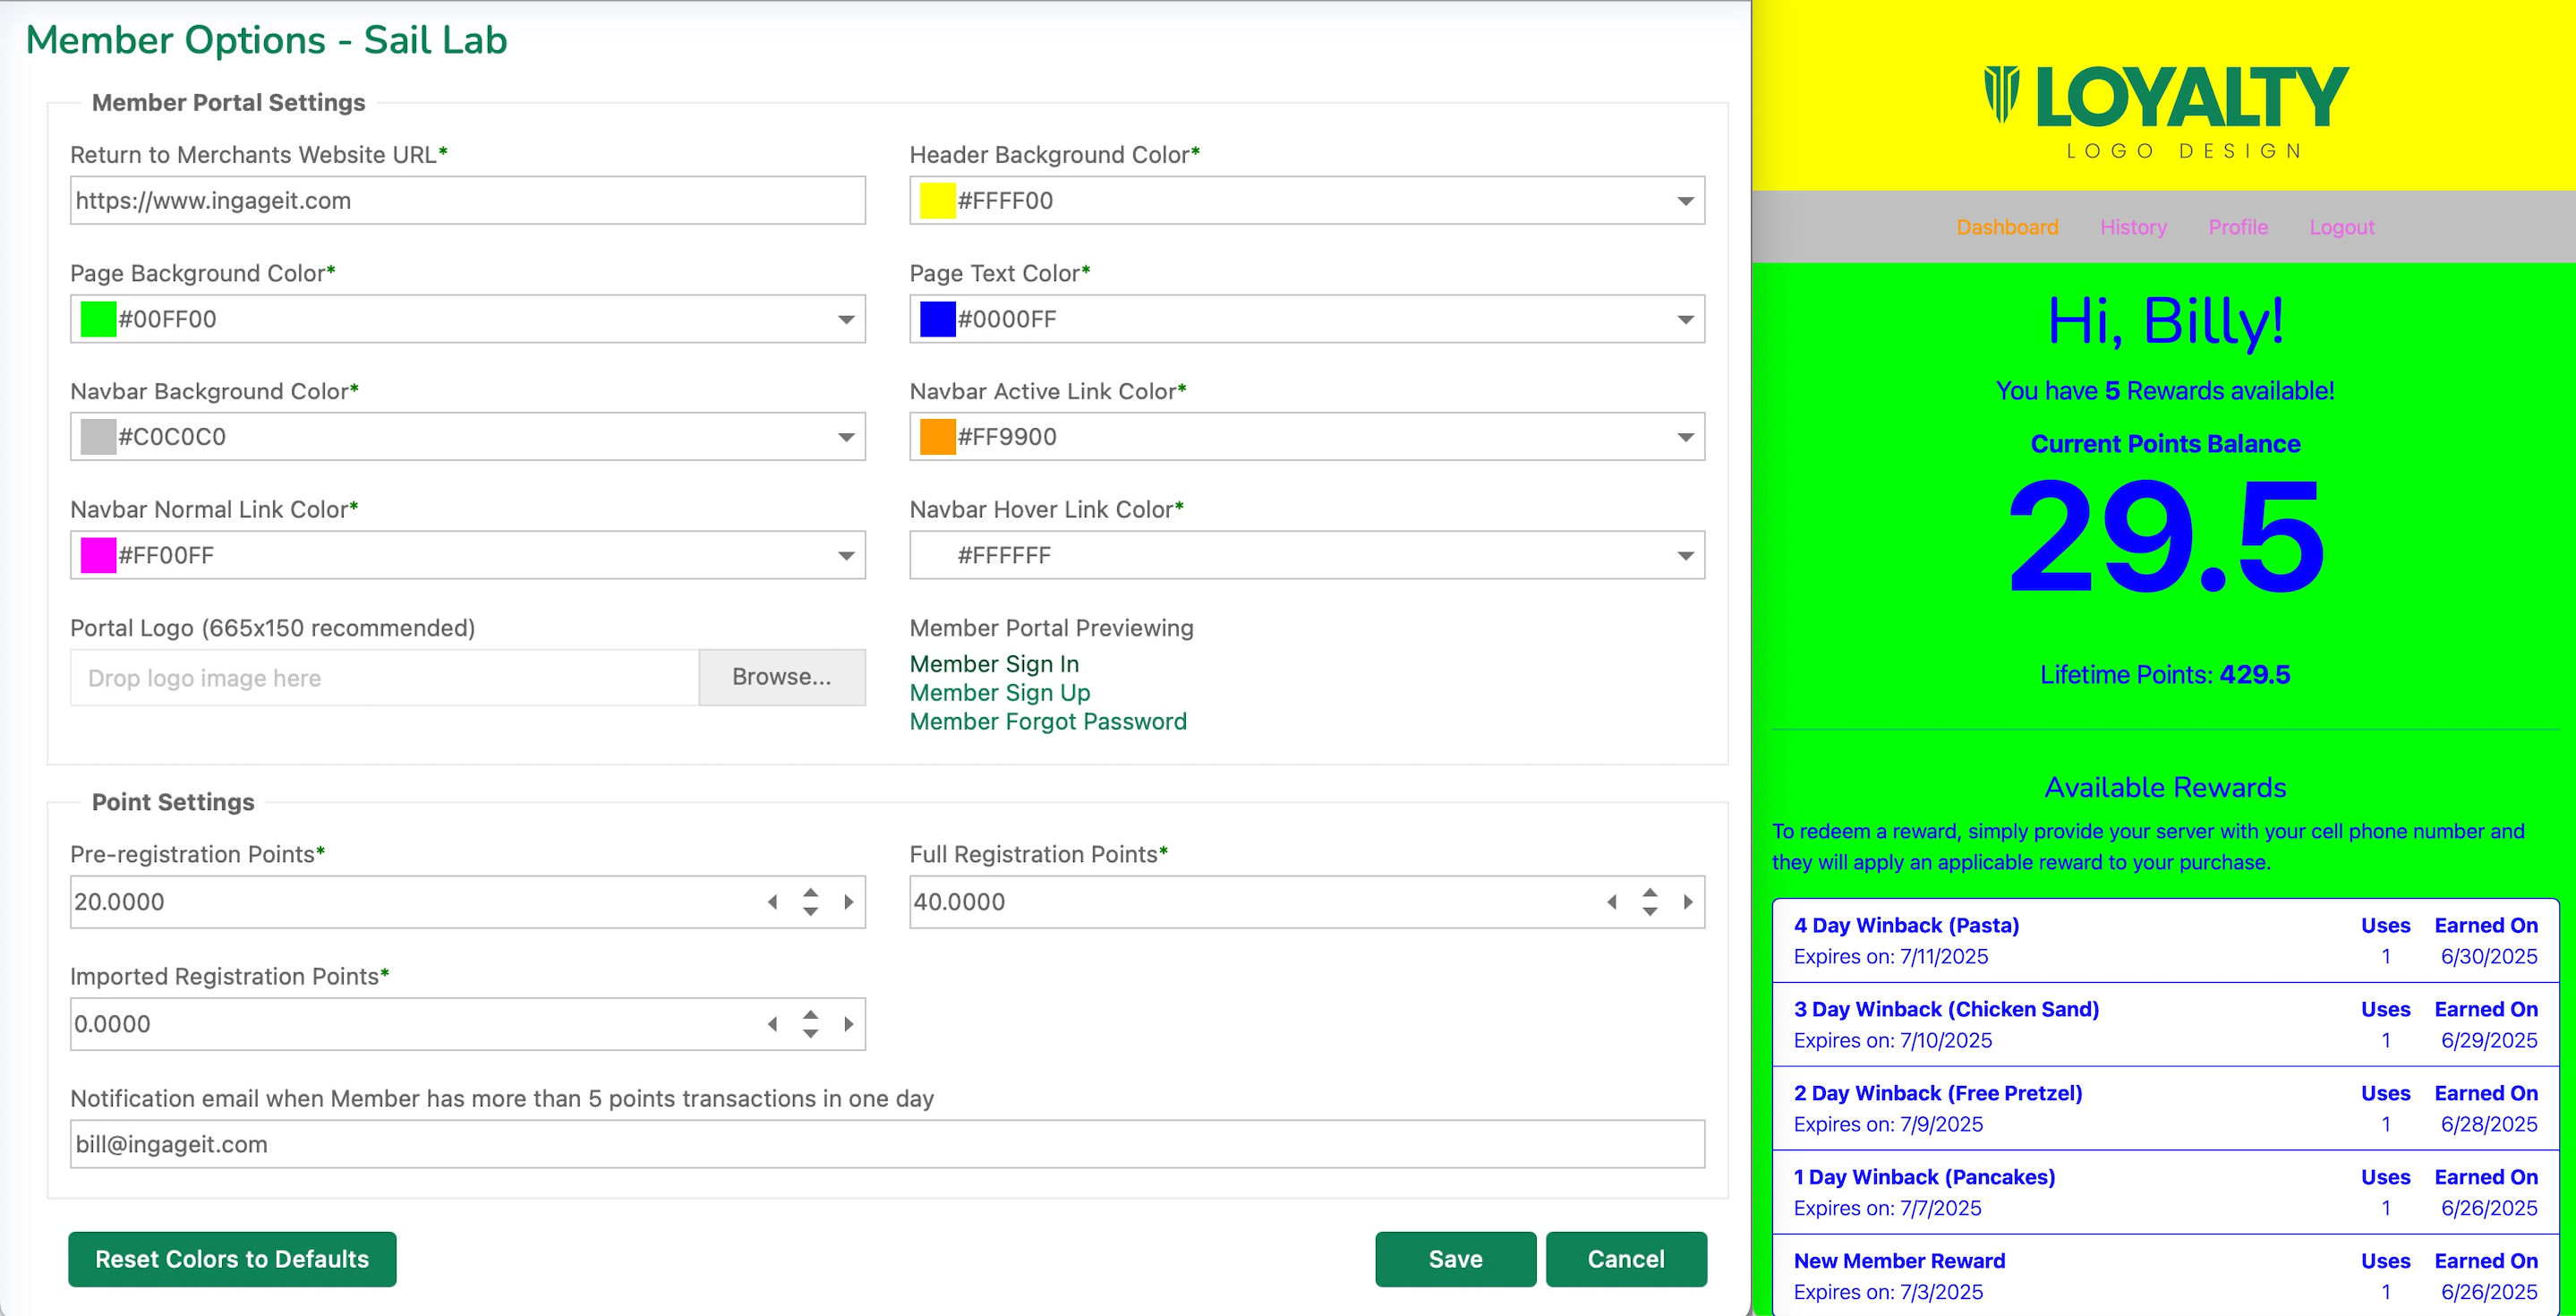Click the Loyalty logo in portal preview
Screen dimensions: 2576x1316
coord(2165,111)
